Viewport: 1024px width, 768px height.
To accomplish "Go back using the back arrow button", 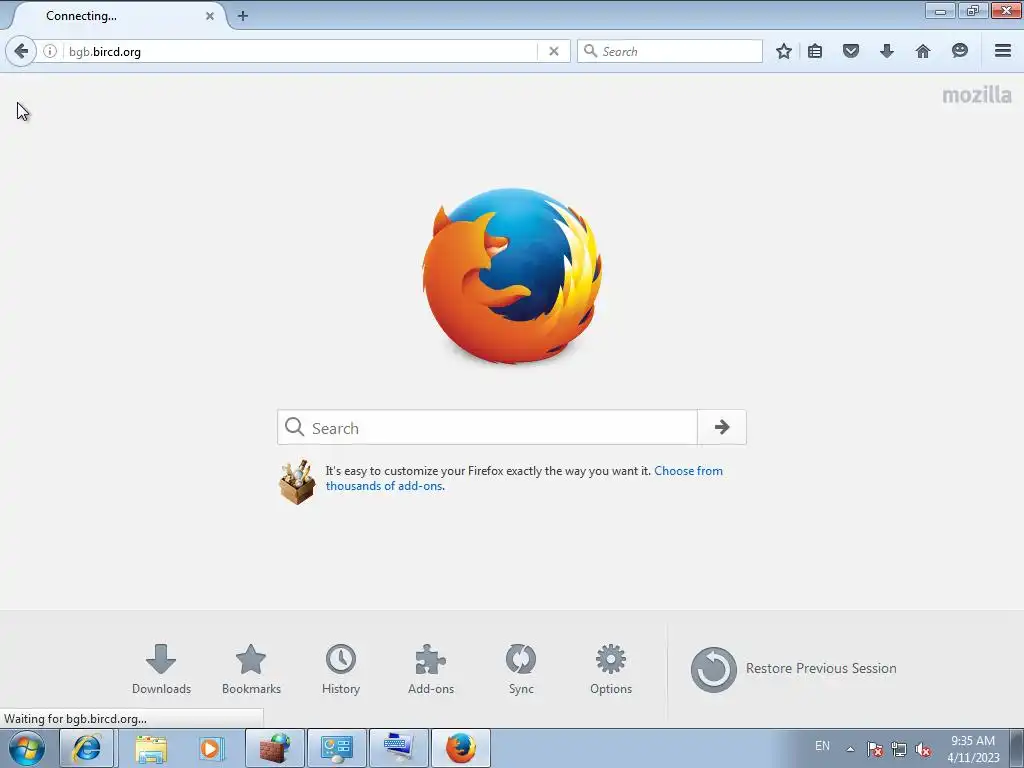I will click(21, 51).
